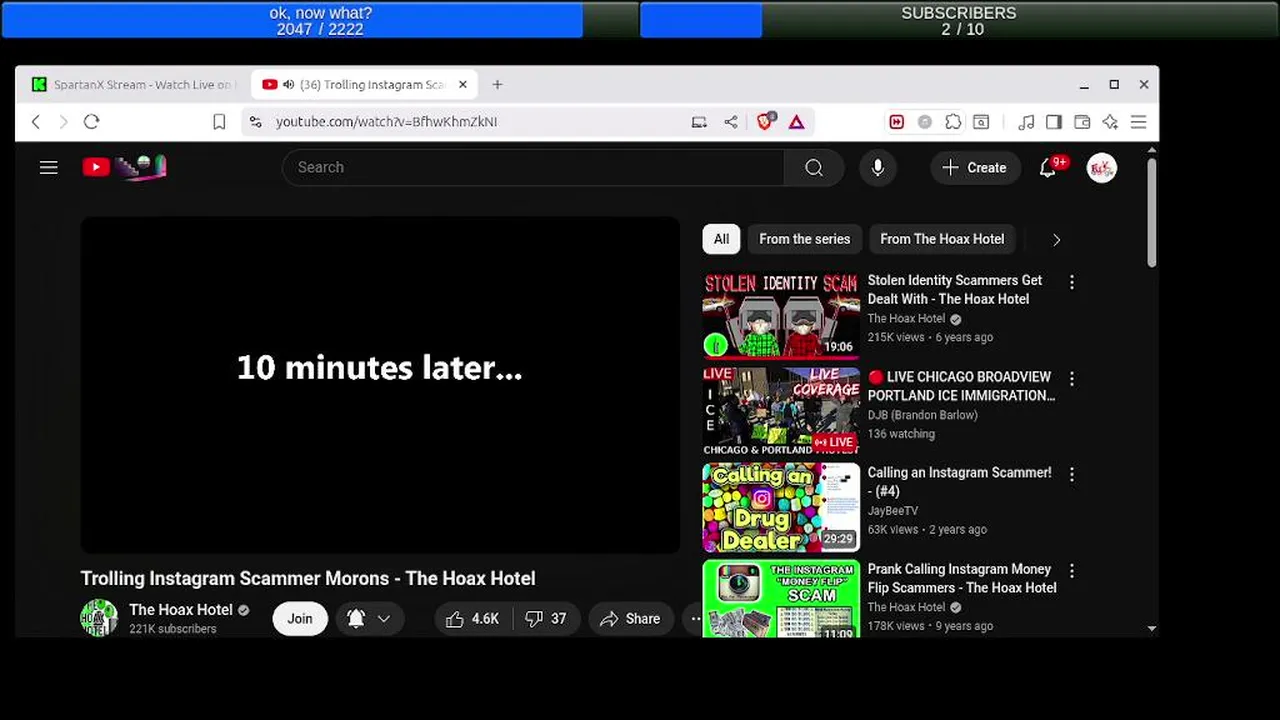Open LIVE Chicago Broadview coverage thumbnail

click(x=781, y=411)
